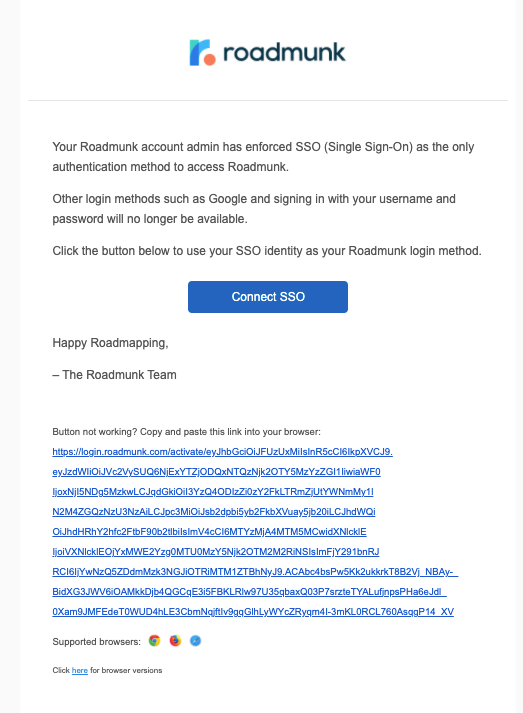The image size is (523, 713).
Task: Click link line starting with IjoiVXNlcklEOjYx
Action: pyautogui.click(x=216, y=552)
